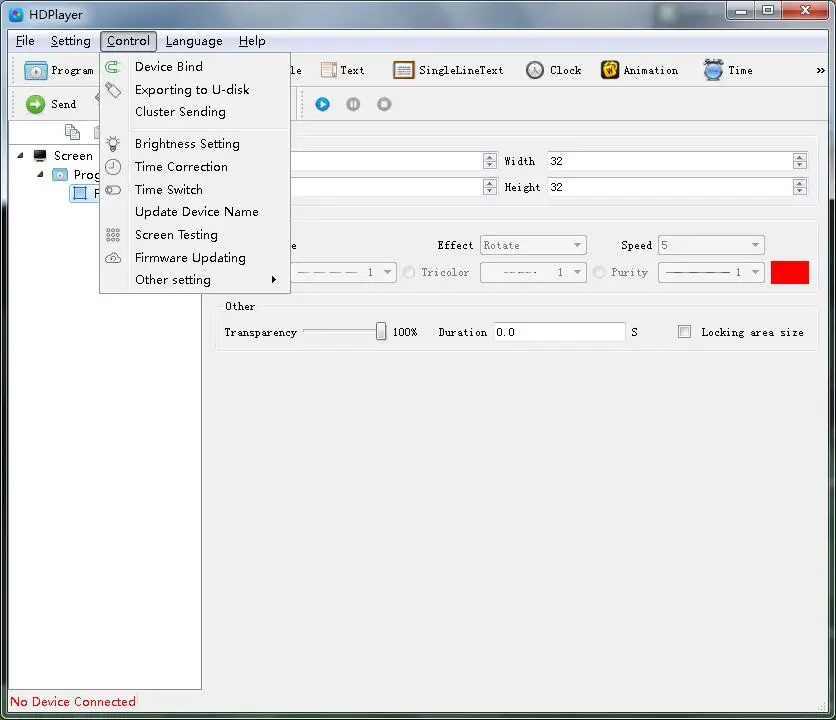Click the Duration input field
The image size is (836, 720).
click(x=559, y=332)
